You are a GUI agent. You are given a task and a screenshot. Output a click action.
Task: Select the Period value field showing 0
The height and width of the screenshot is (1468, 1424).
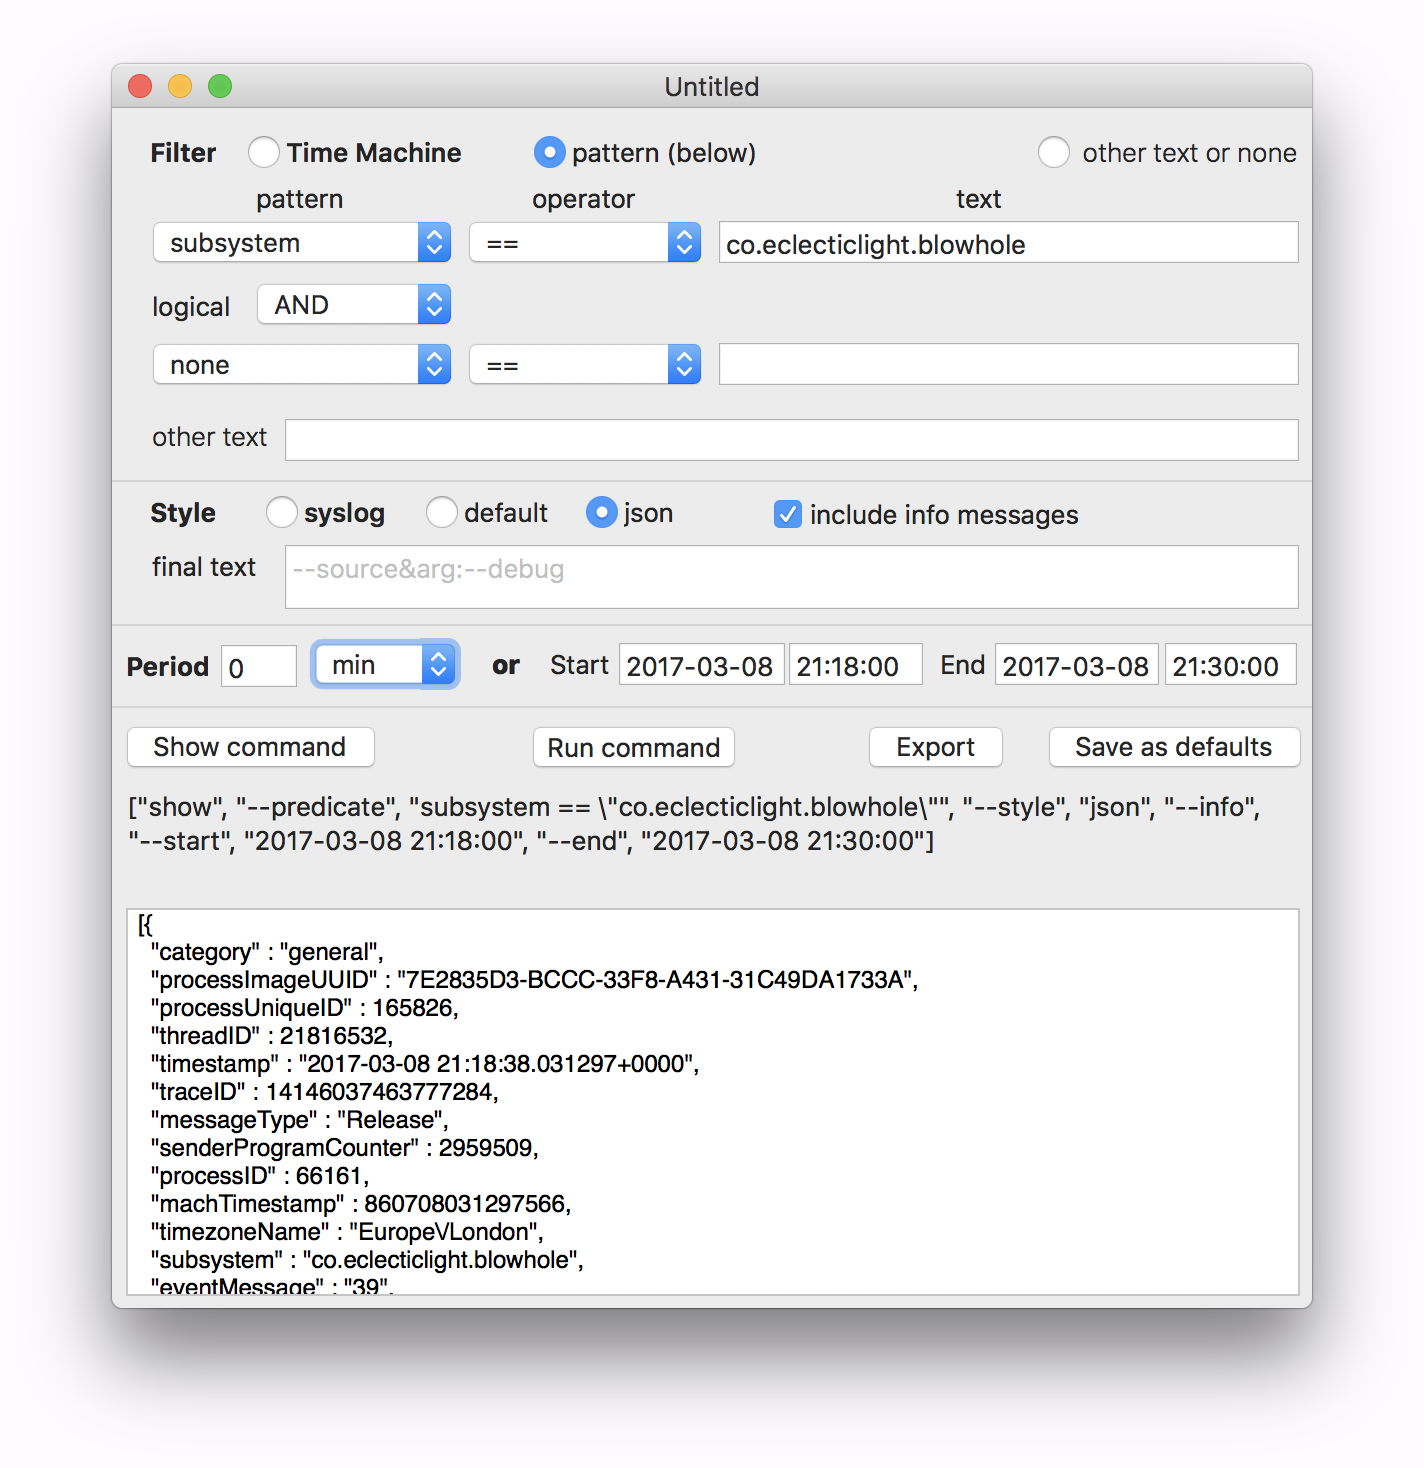pyautogui.click(x=258, y=664)
